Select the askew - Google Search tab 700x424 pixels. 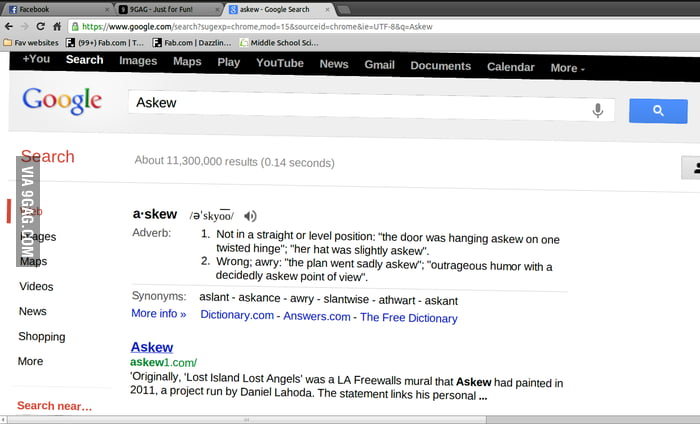tap(279, 9)
